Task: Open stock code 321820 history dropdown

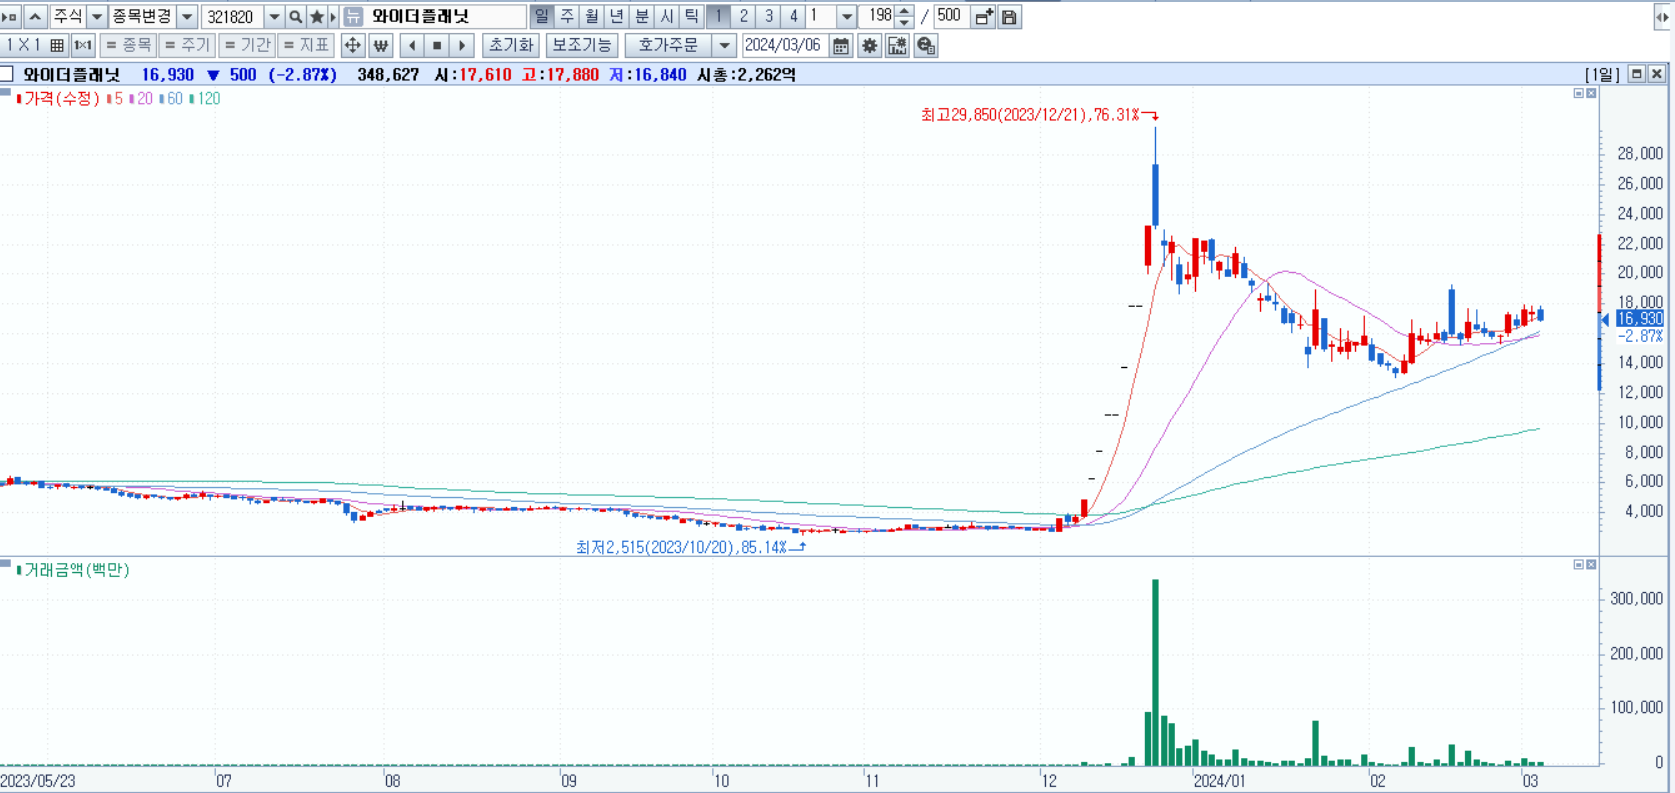Action: 274,17
